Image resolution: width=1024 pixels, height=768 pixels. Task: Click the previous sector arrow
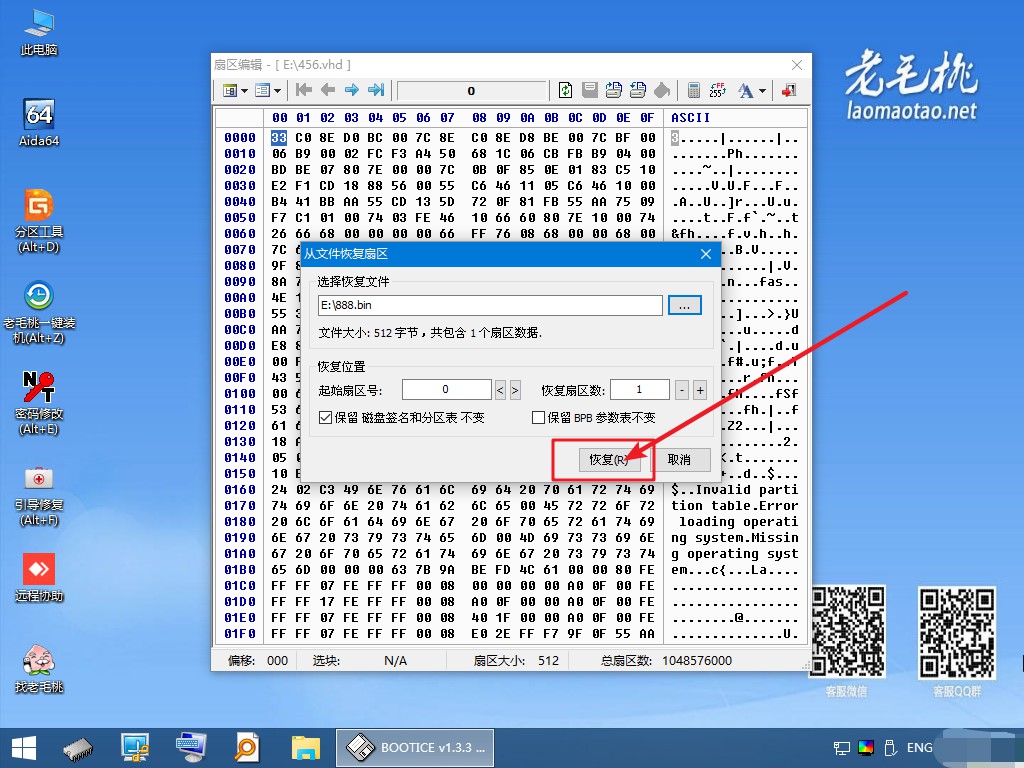coord(328,90)
